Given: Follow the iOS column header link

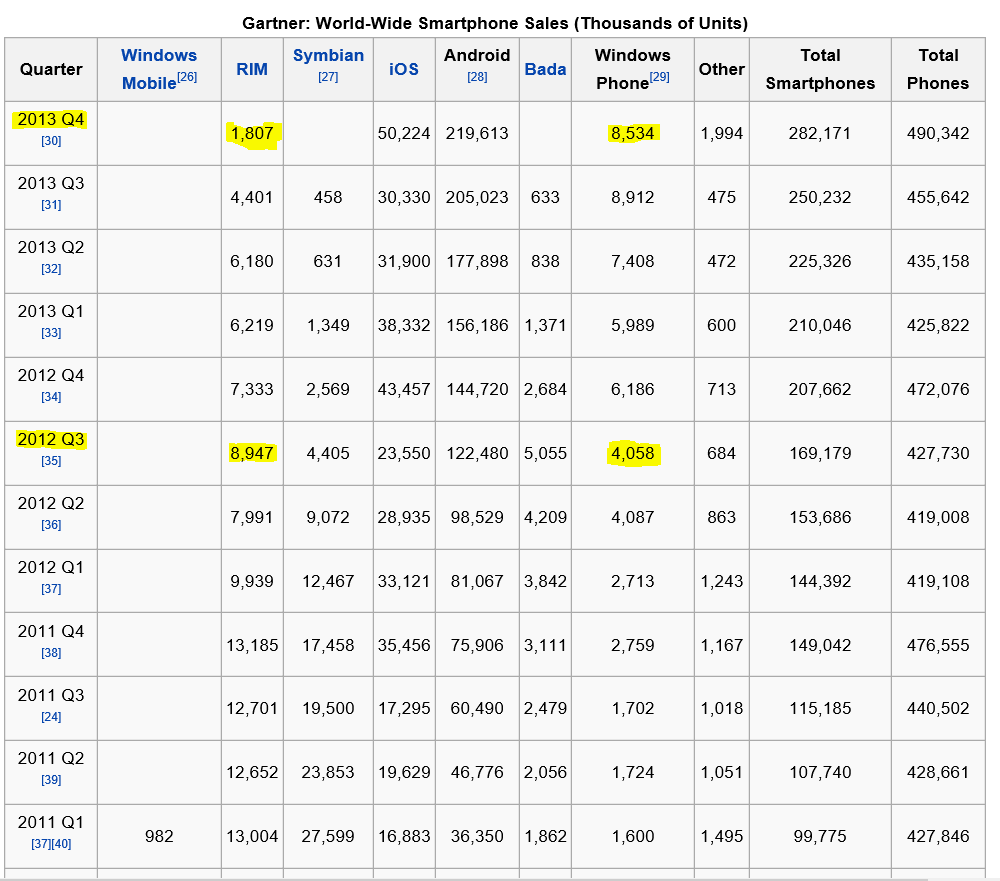Looking at the screenshot, I should [x=404, y=70].
